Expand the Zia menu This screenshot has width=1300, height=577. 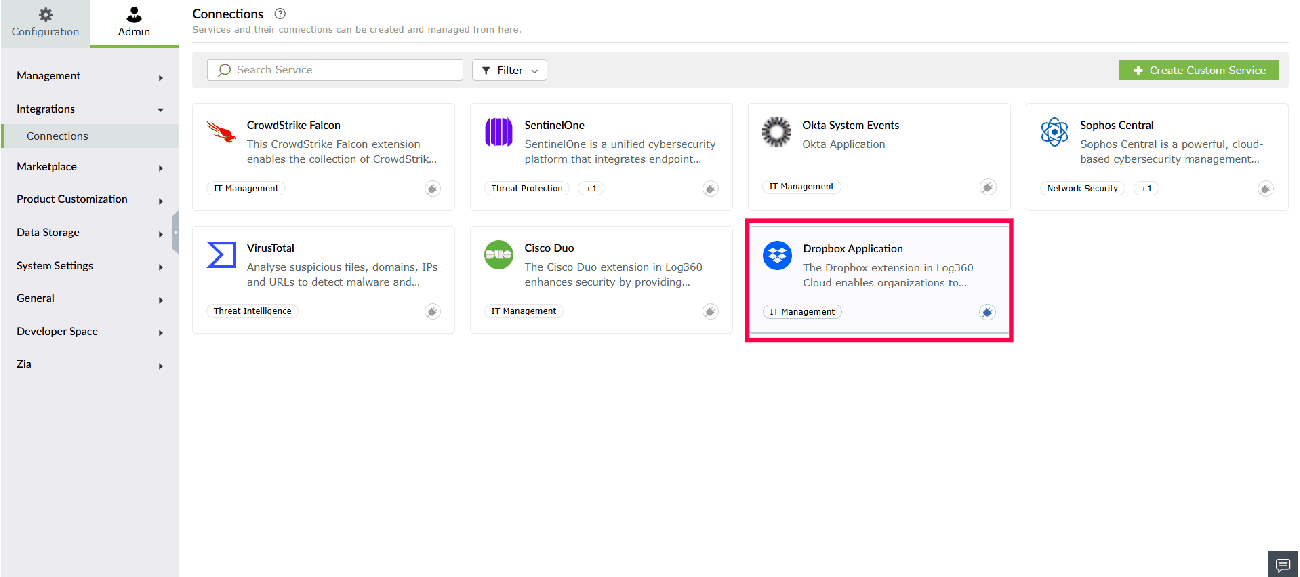89,365
